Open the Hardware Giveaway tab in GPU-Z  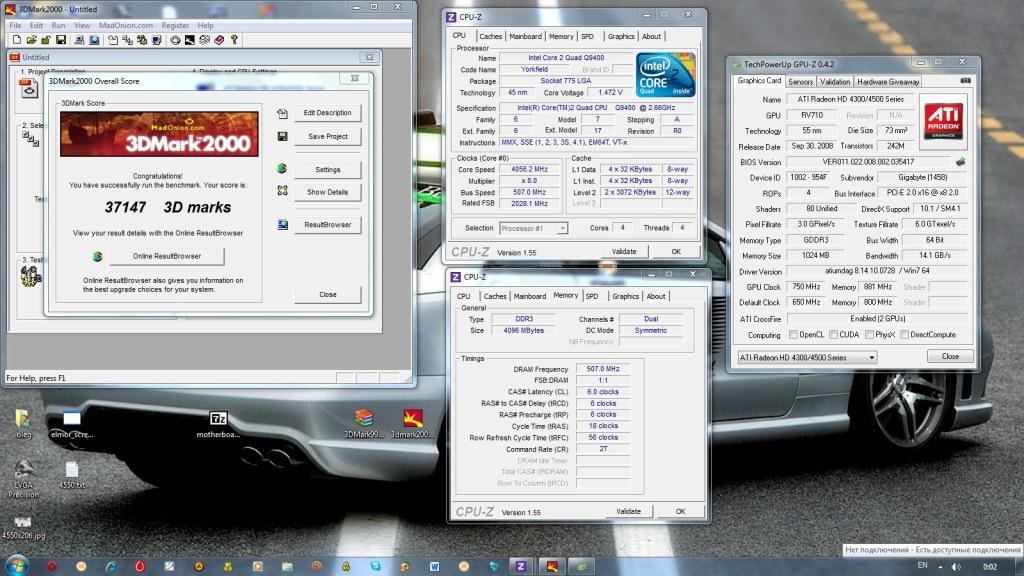(x=888, y=82)
